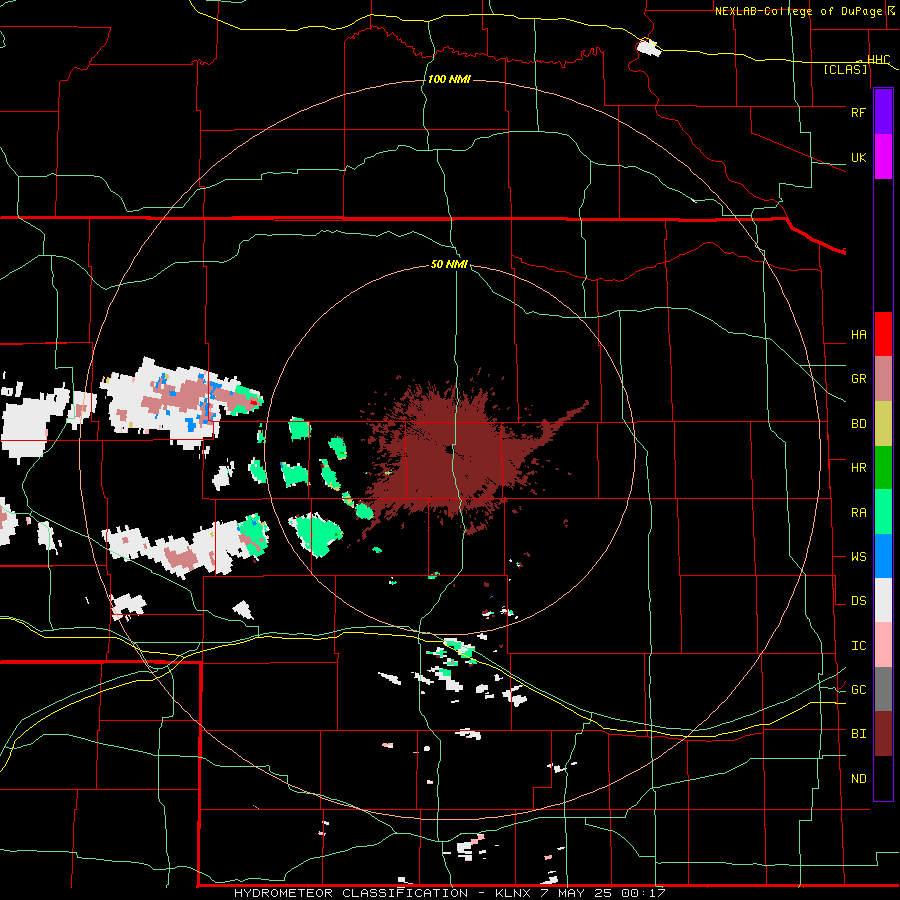900x900 pixels.
Task: Select the 'BD' legend label
Action: [x=858, y=424]
